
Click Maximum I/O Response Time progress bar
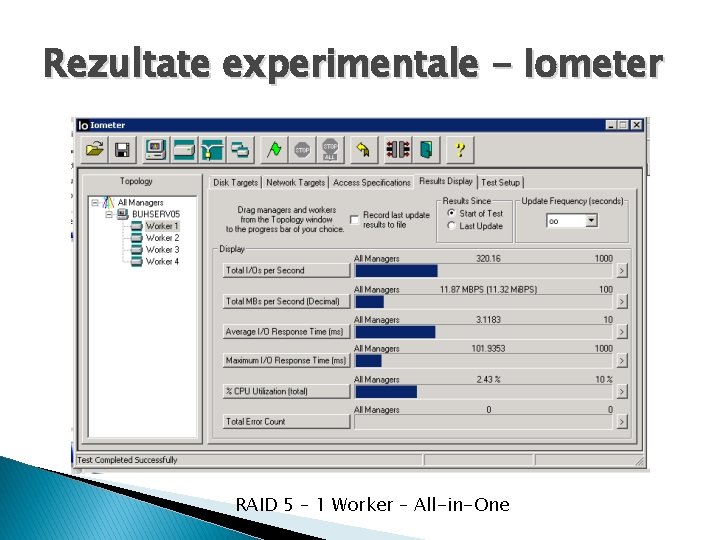click(x=484, y=361)
